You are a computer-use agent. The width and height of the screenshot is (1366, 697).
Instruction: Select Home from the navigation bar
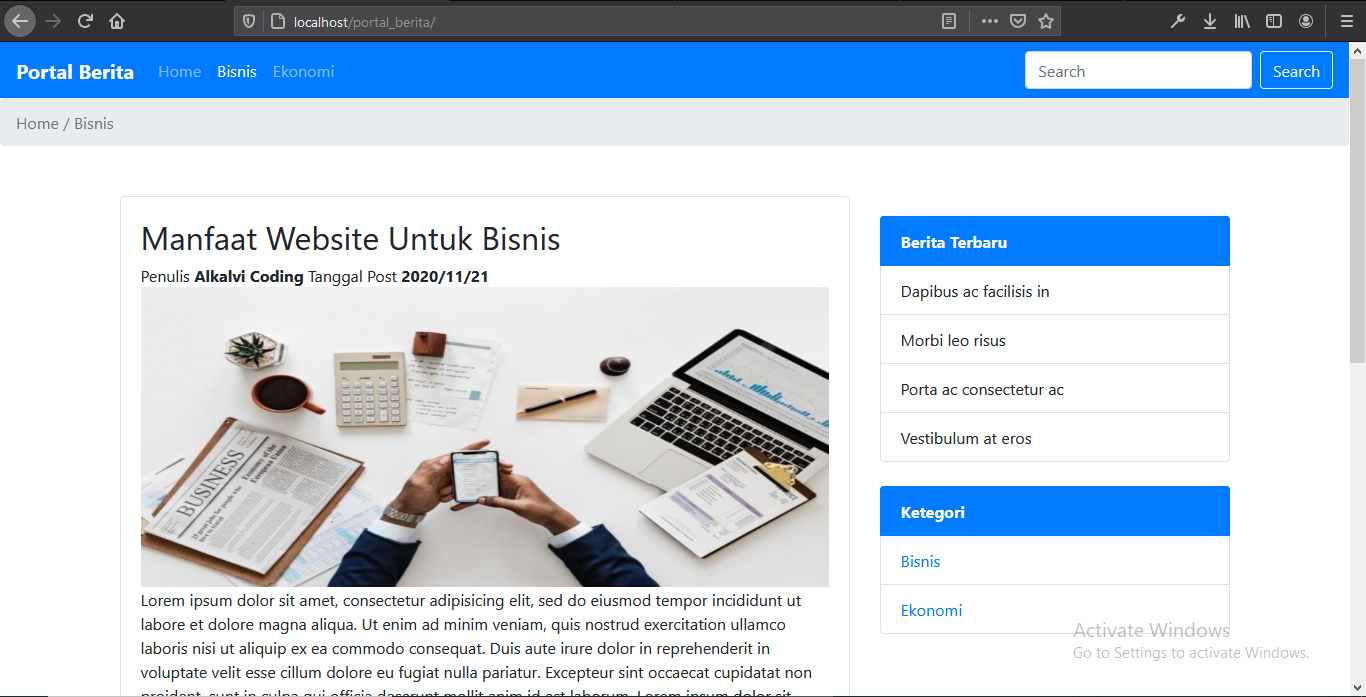point(179,71)
